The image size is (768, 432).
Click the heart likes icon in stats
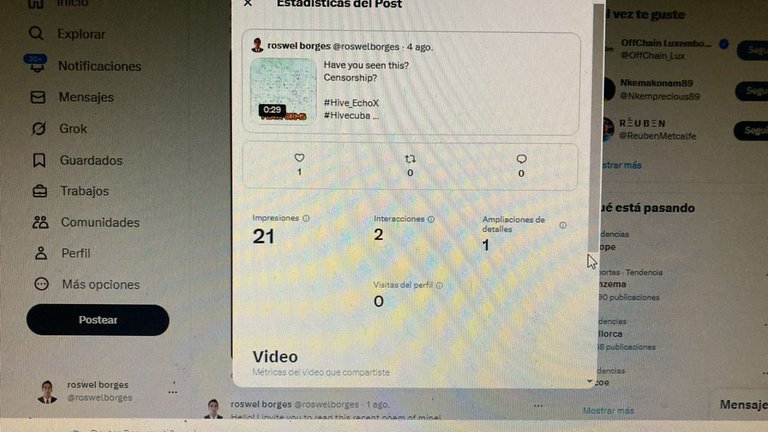[299, 158]
